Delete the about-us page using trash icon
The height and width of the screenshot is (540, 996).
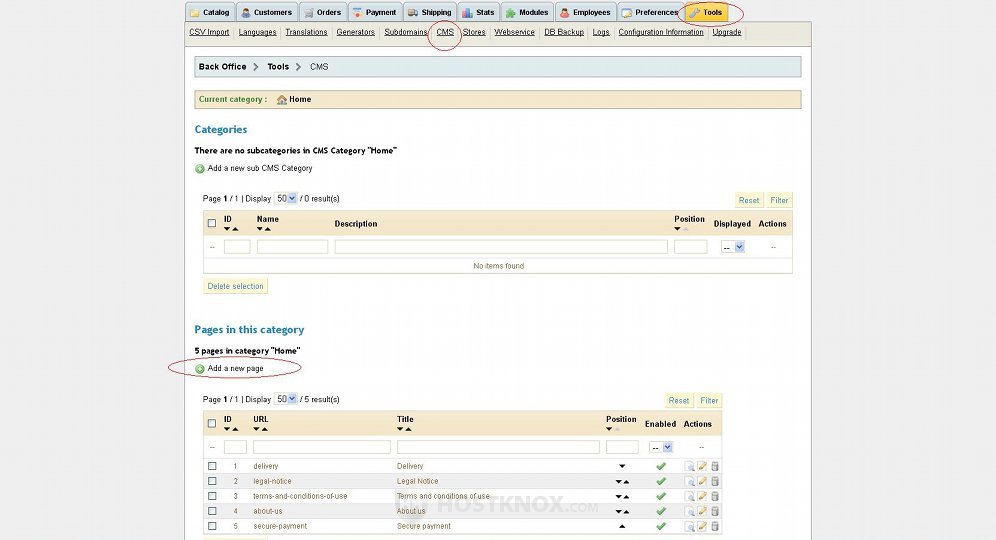(x=715, y=511)
